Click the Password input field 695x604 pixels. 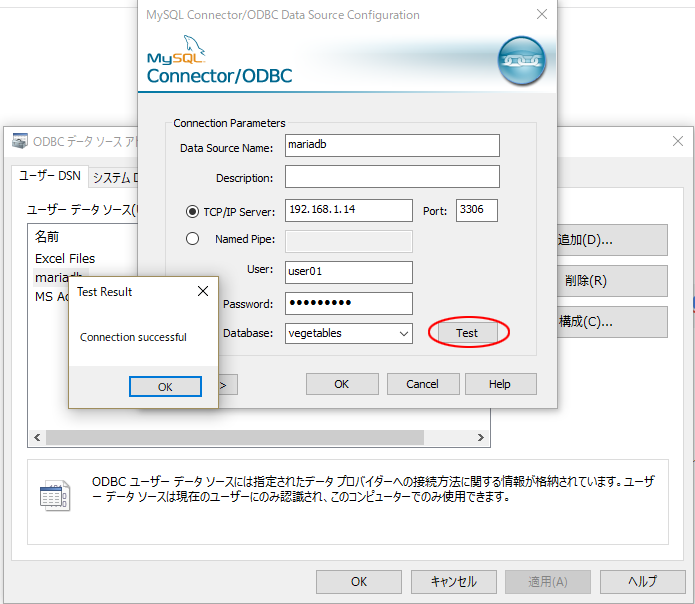348,303
